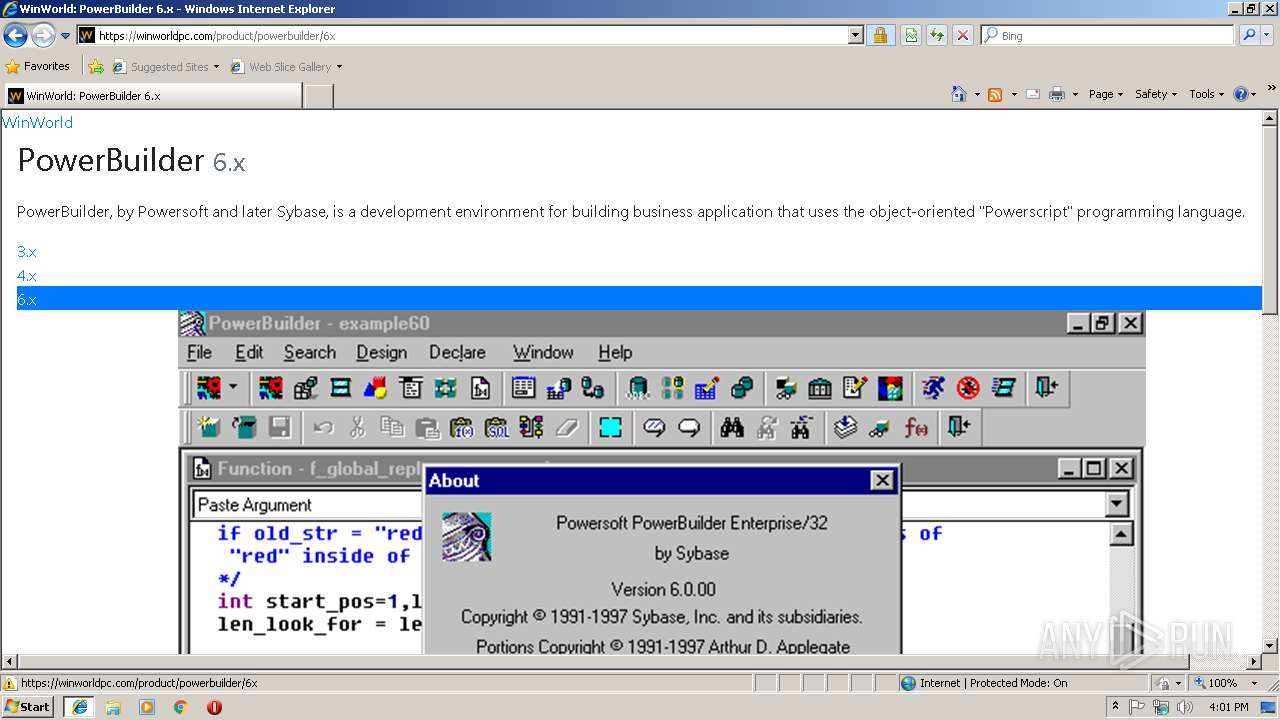
Task: Go back with the IE back arrow
Action: click(15, 36)
